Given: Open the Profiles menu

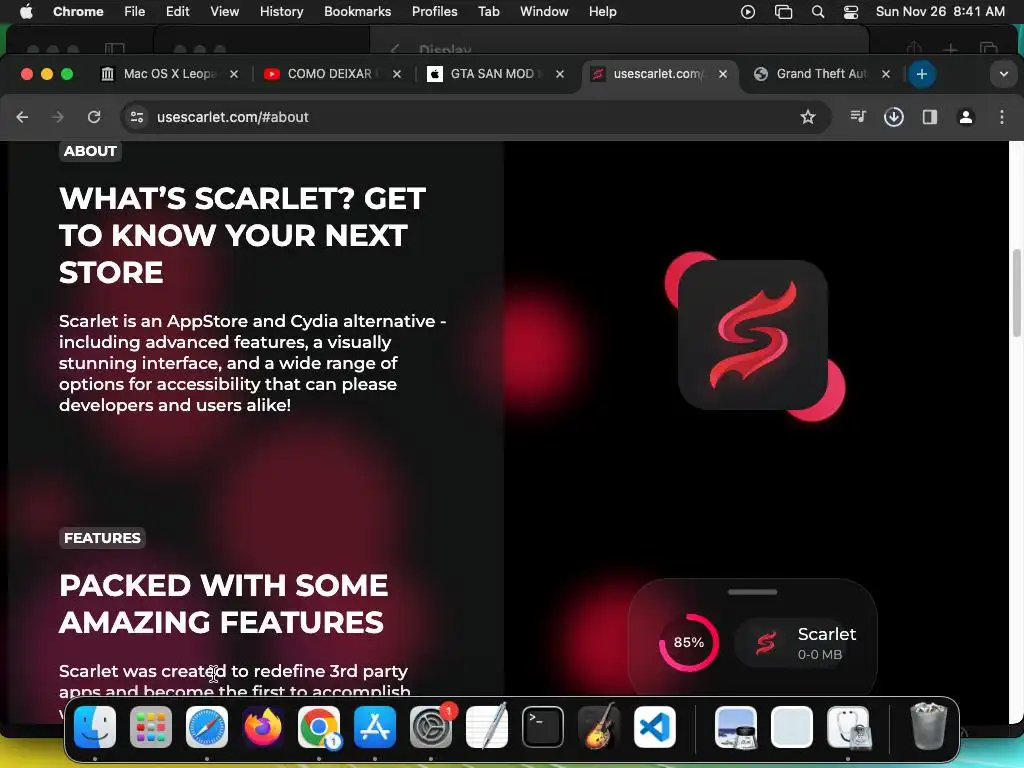Looking at the screenshot, I should [434, 11].
